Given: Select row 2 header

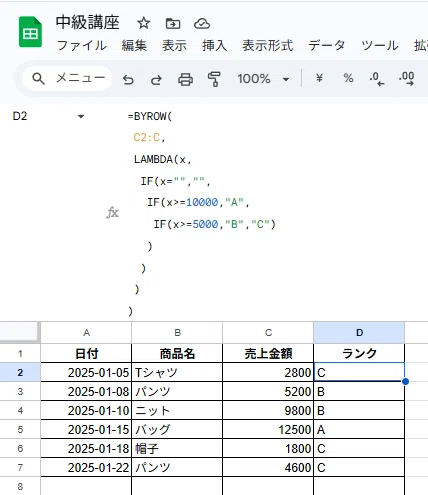Looking at the screenshot, I should tap(20, 372).
